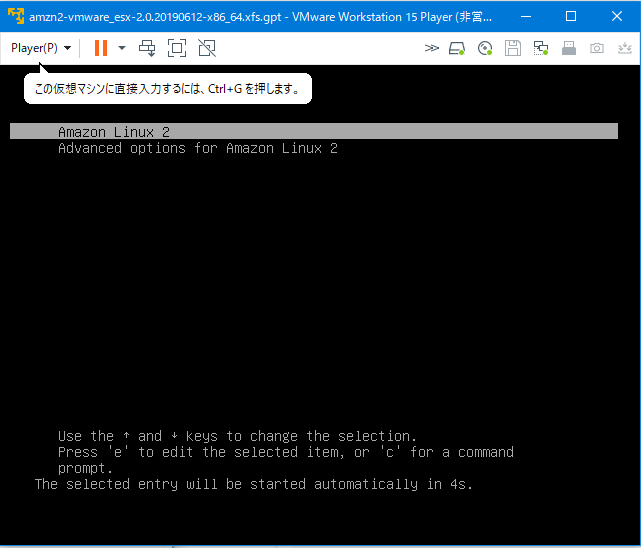Open the network adapter device icon

pos(540,48)
